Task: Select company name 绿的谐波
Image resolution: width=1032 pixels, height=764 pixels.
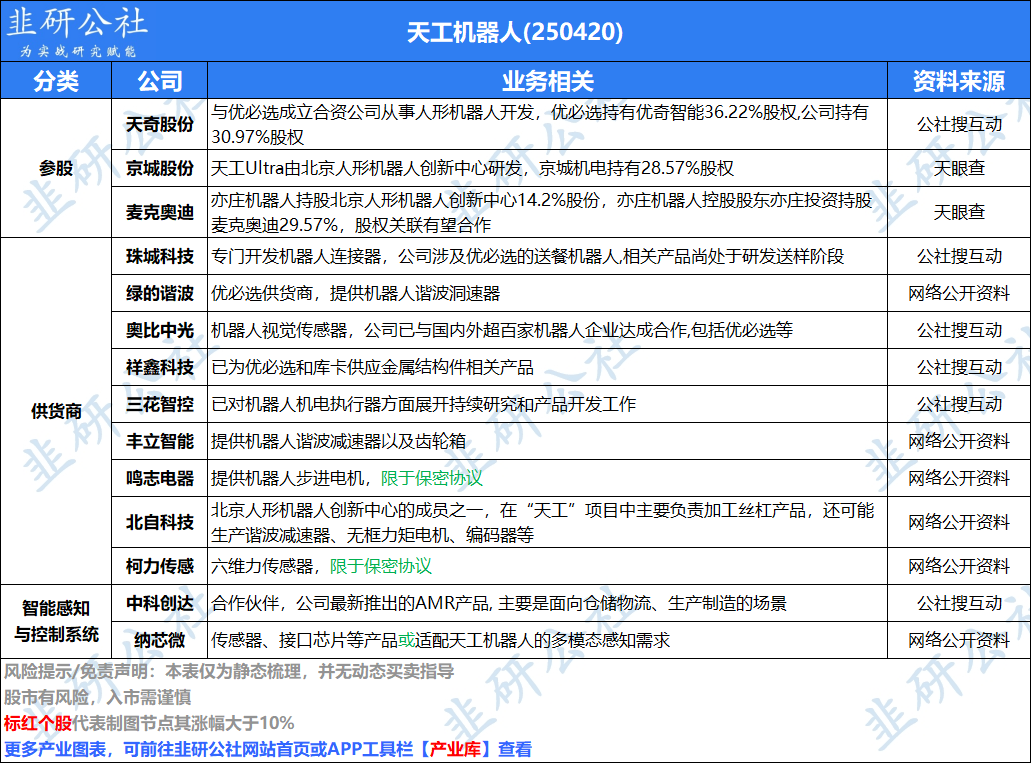Action: click(159, 293)
